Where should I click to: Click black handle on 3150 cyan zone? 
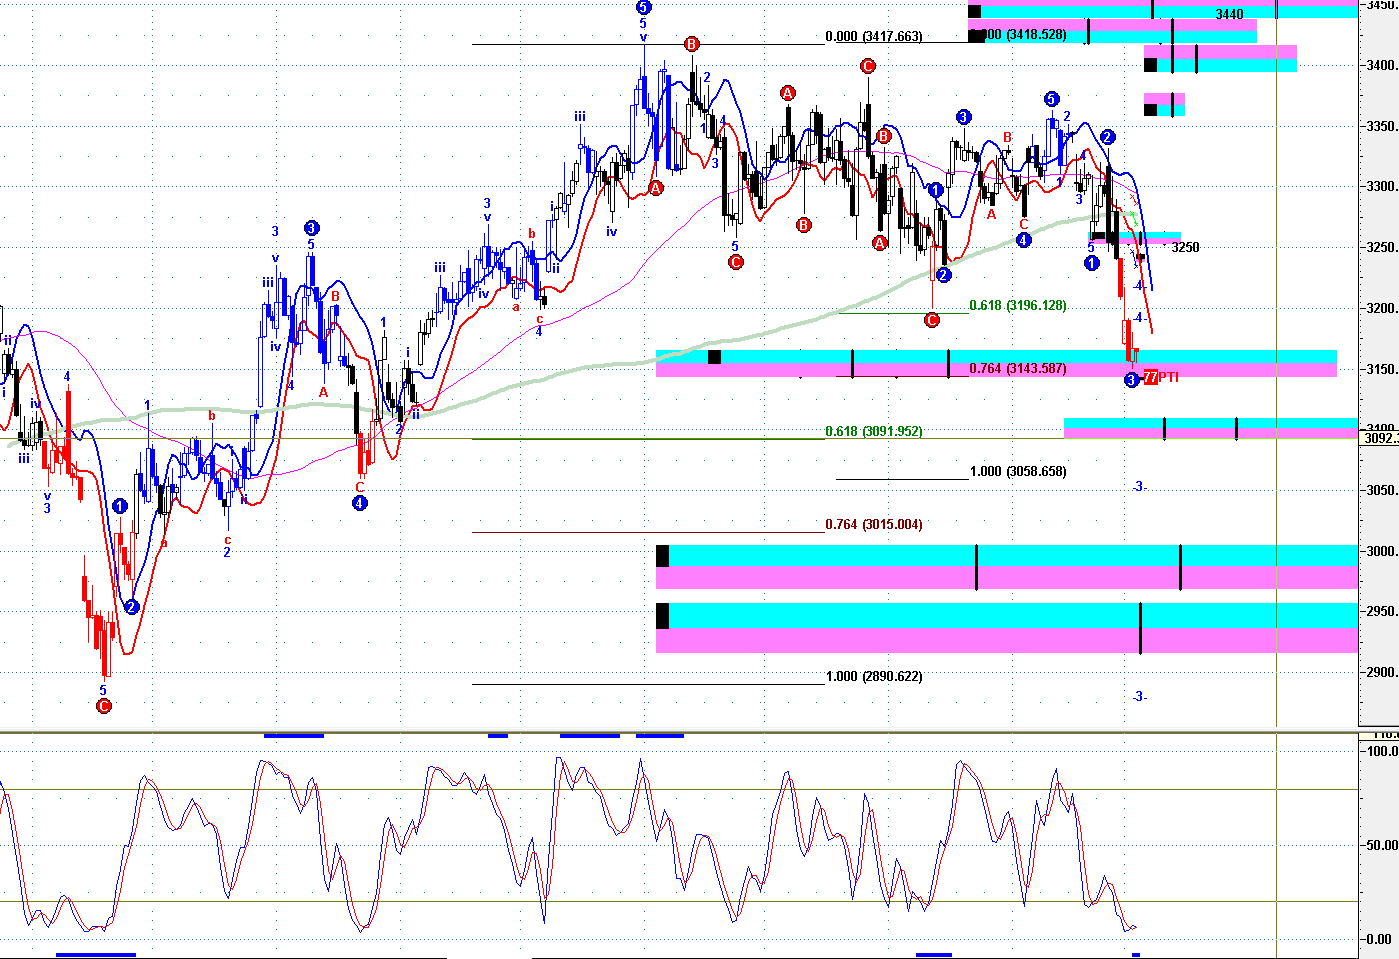coord(714,357)
